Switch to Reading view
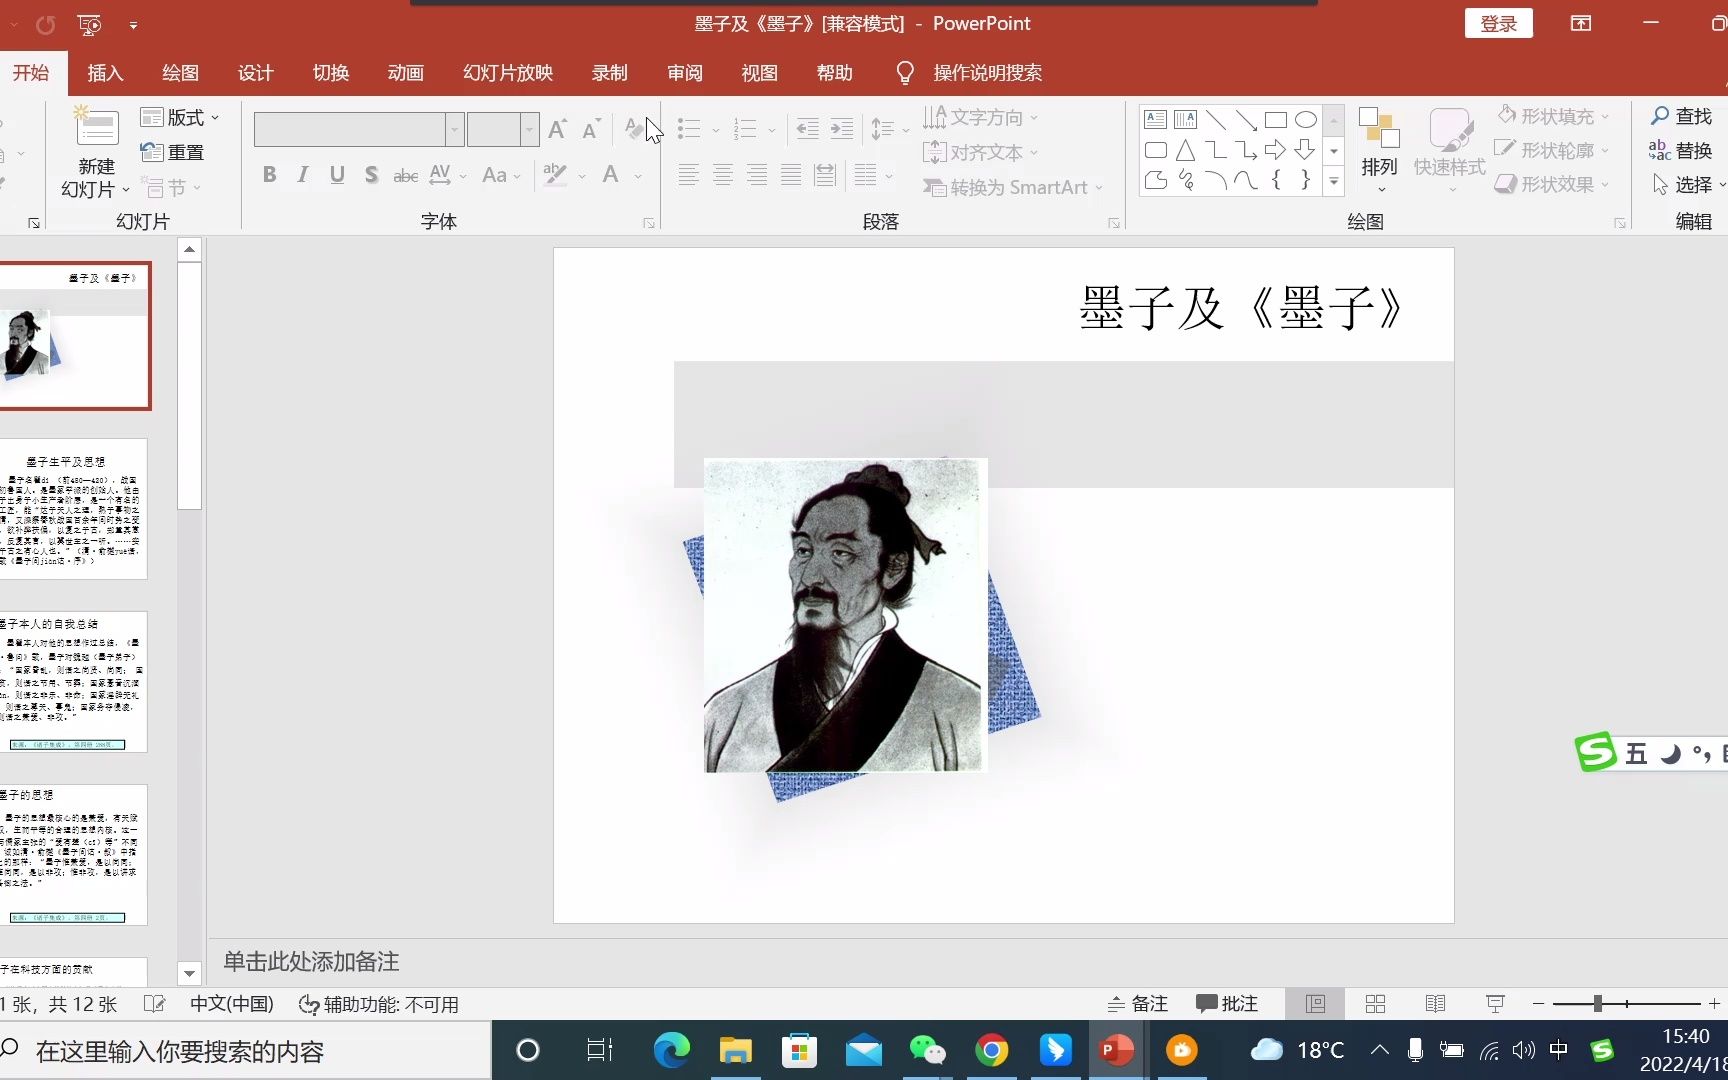 [x=1435, y=1003]
